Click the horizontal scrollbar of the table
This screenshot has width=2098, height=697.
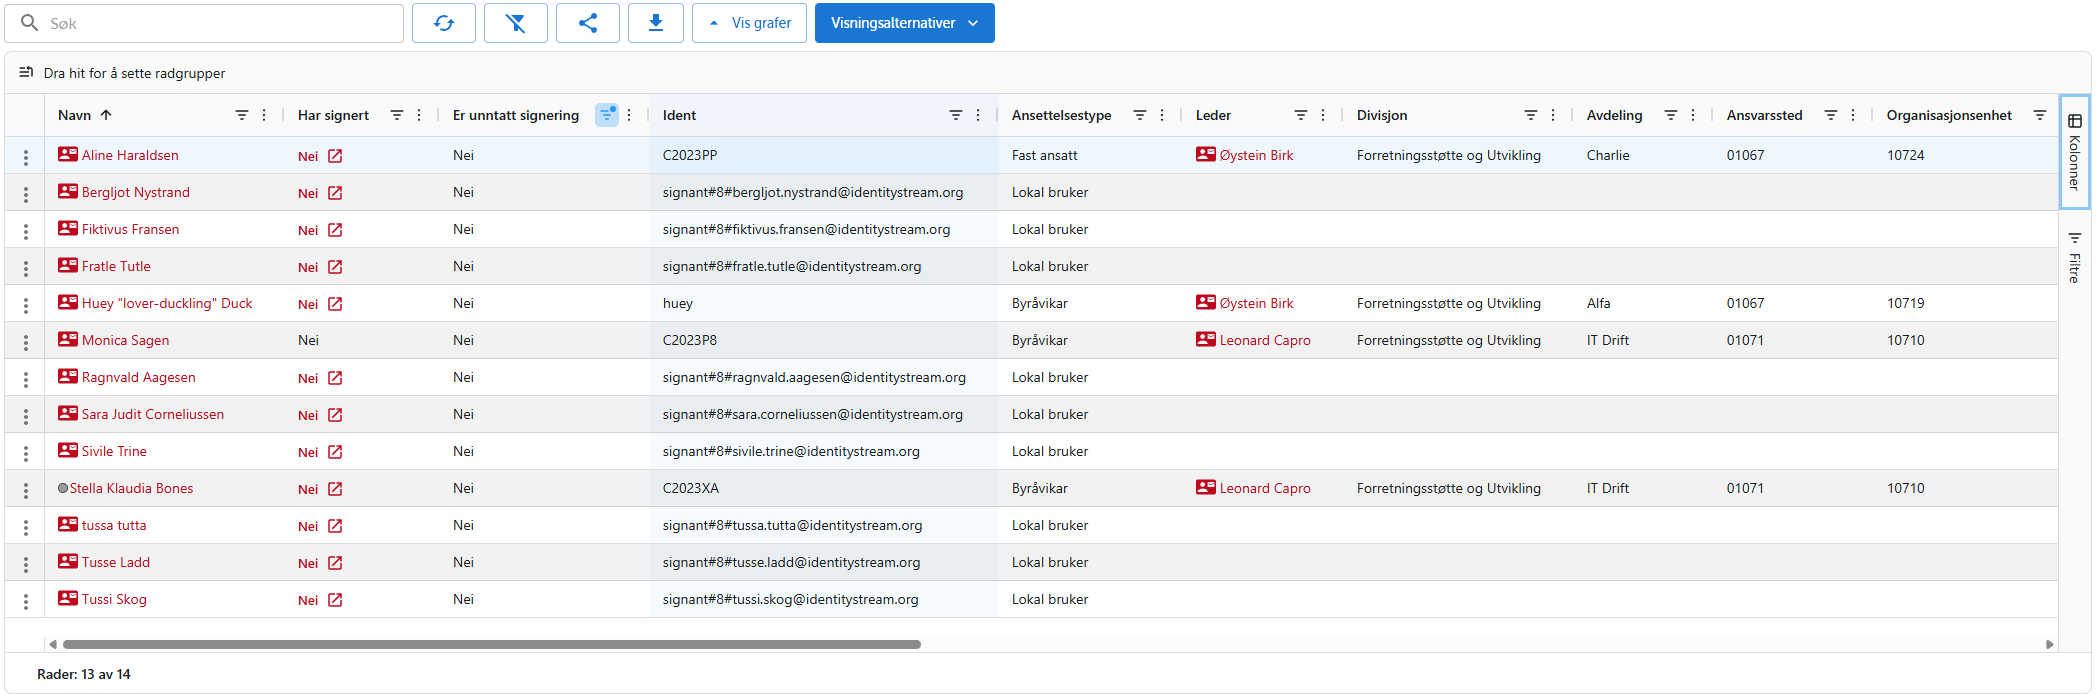[x=490, y=645]
